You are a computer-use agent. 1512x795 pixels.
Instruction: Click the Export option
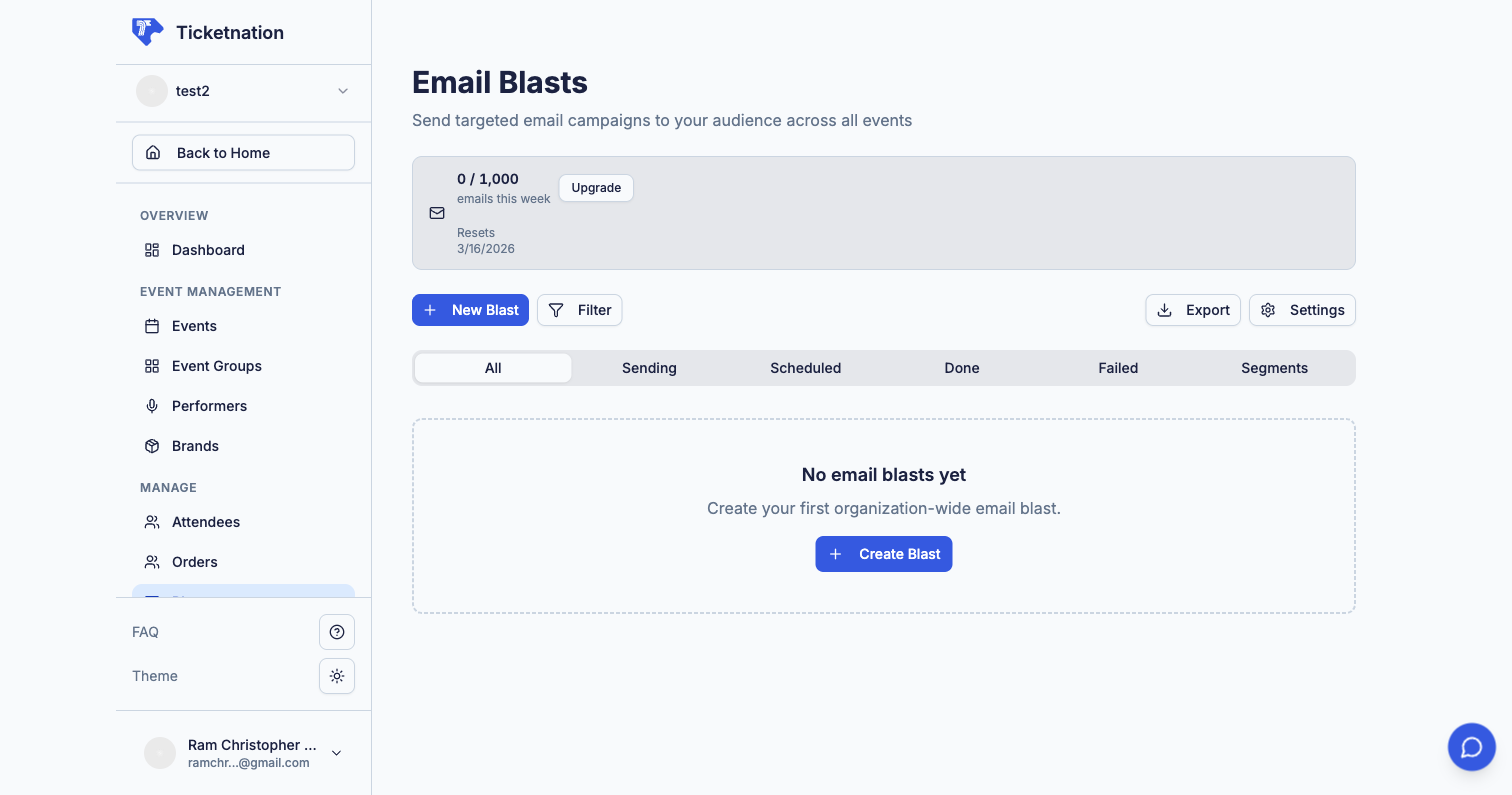[x=1193, y=310]
